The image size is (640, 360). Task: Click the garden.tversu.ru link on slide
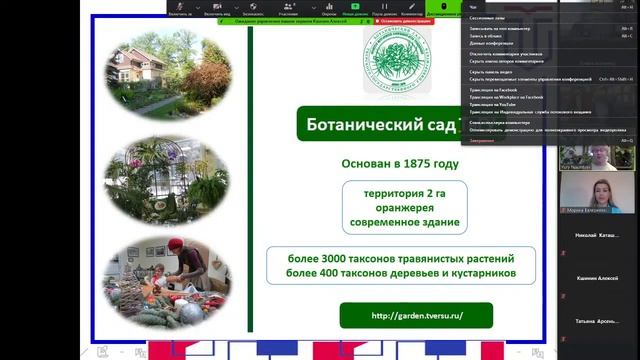coord(417,316)
